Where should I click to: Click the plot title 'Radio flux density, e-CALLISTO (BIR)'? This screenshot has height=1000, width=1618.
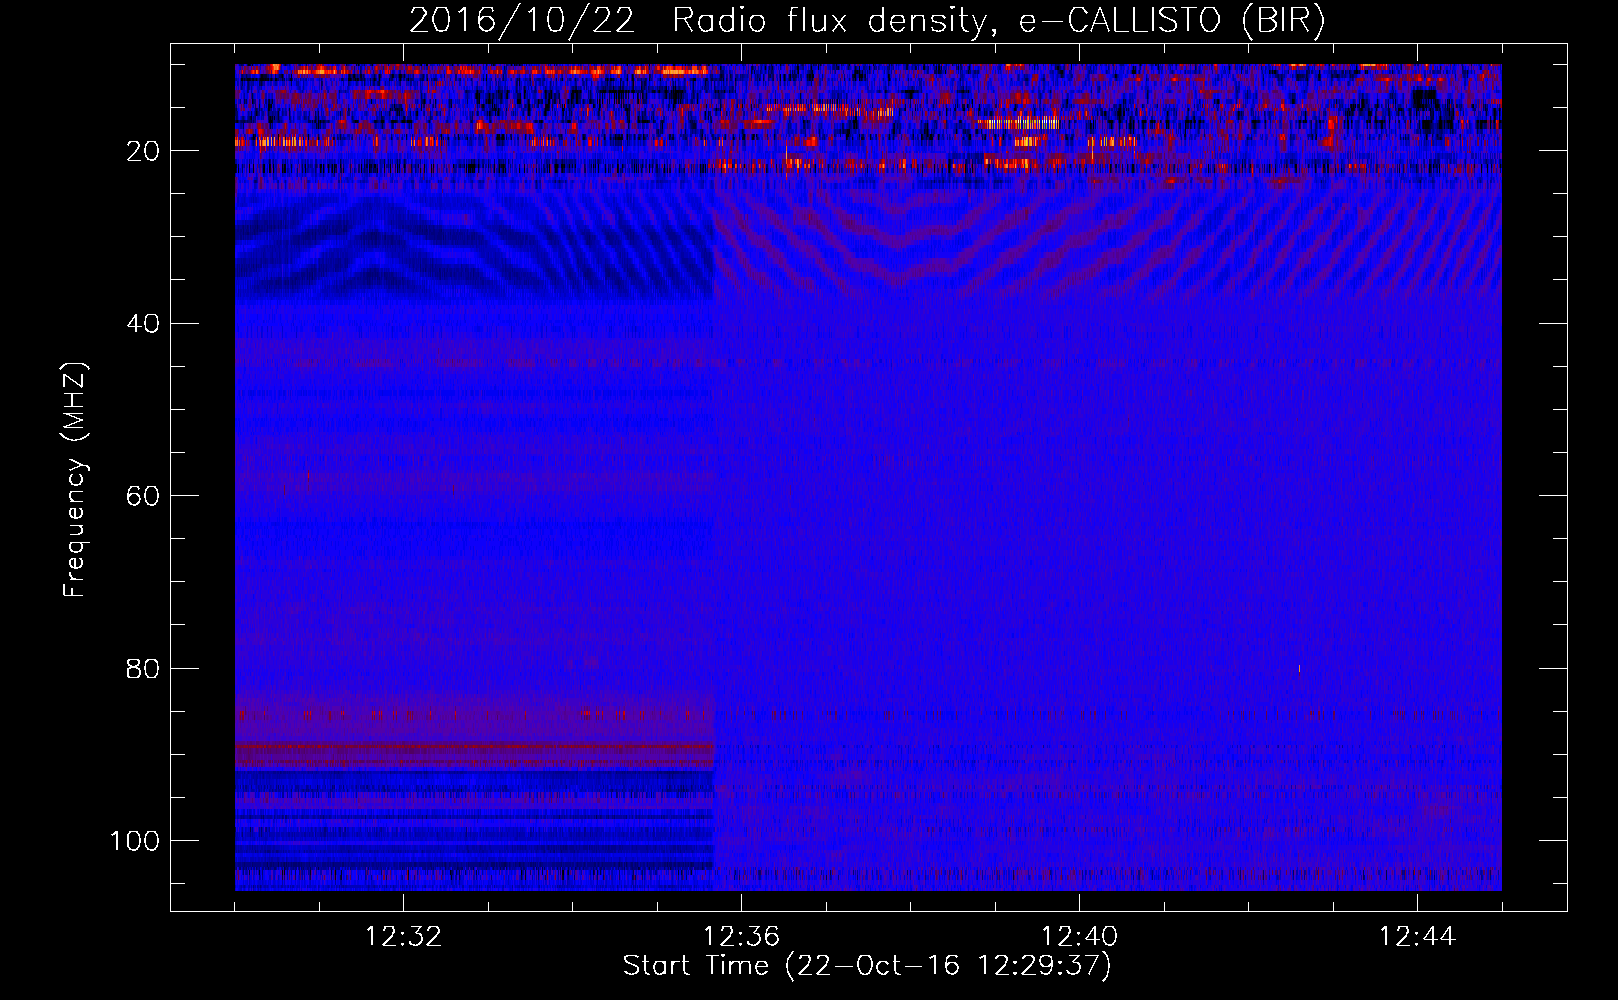click(999, 21)
